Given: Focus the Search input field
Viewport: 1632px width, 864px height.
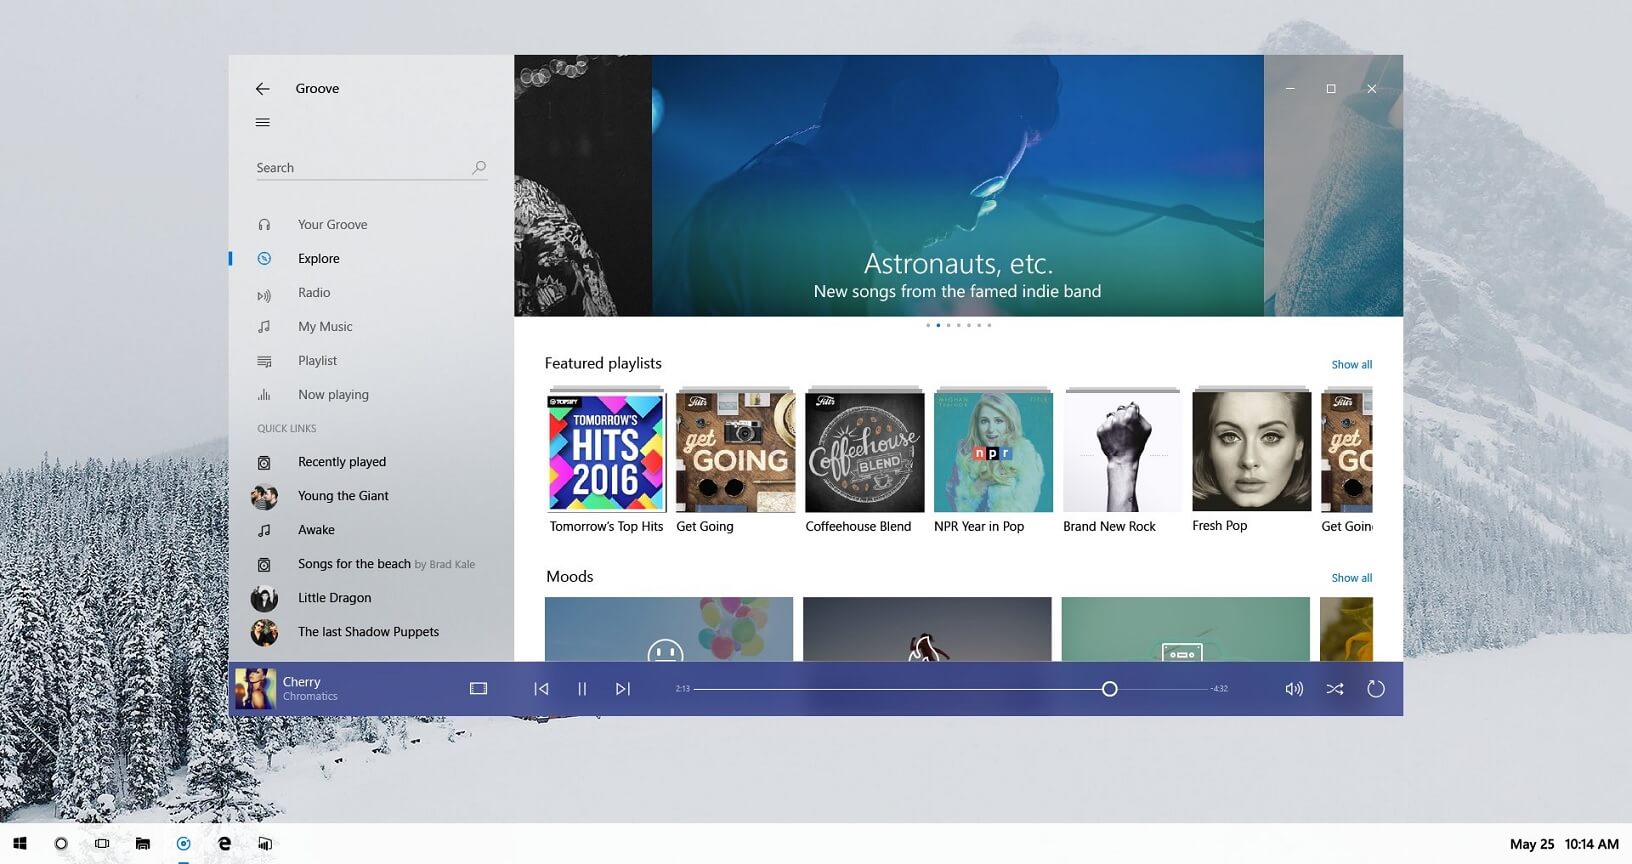Looking at the screenshot, I should click(371, 168).
